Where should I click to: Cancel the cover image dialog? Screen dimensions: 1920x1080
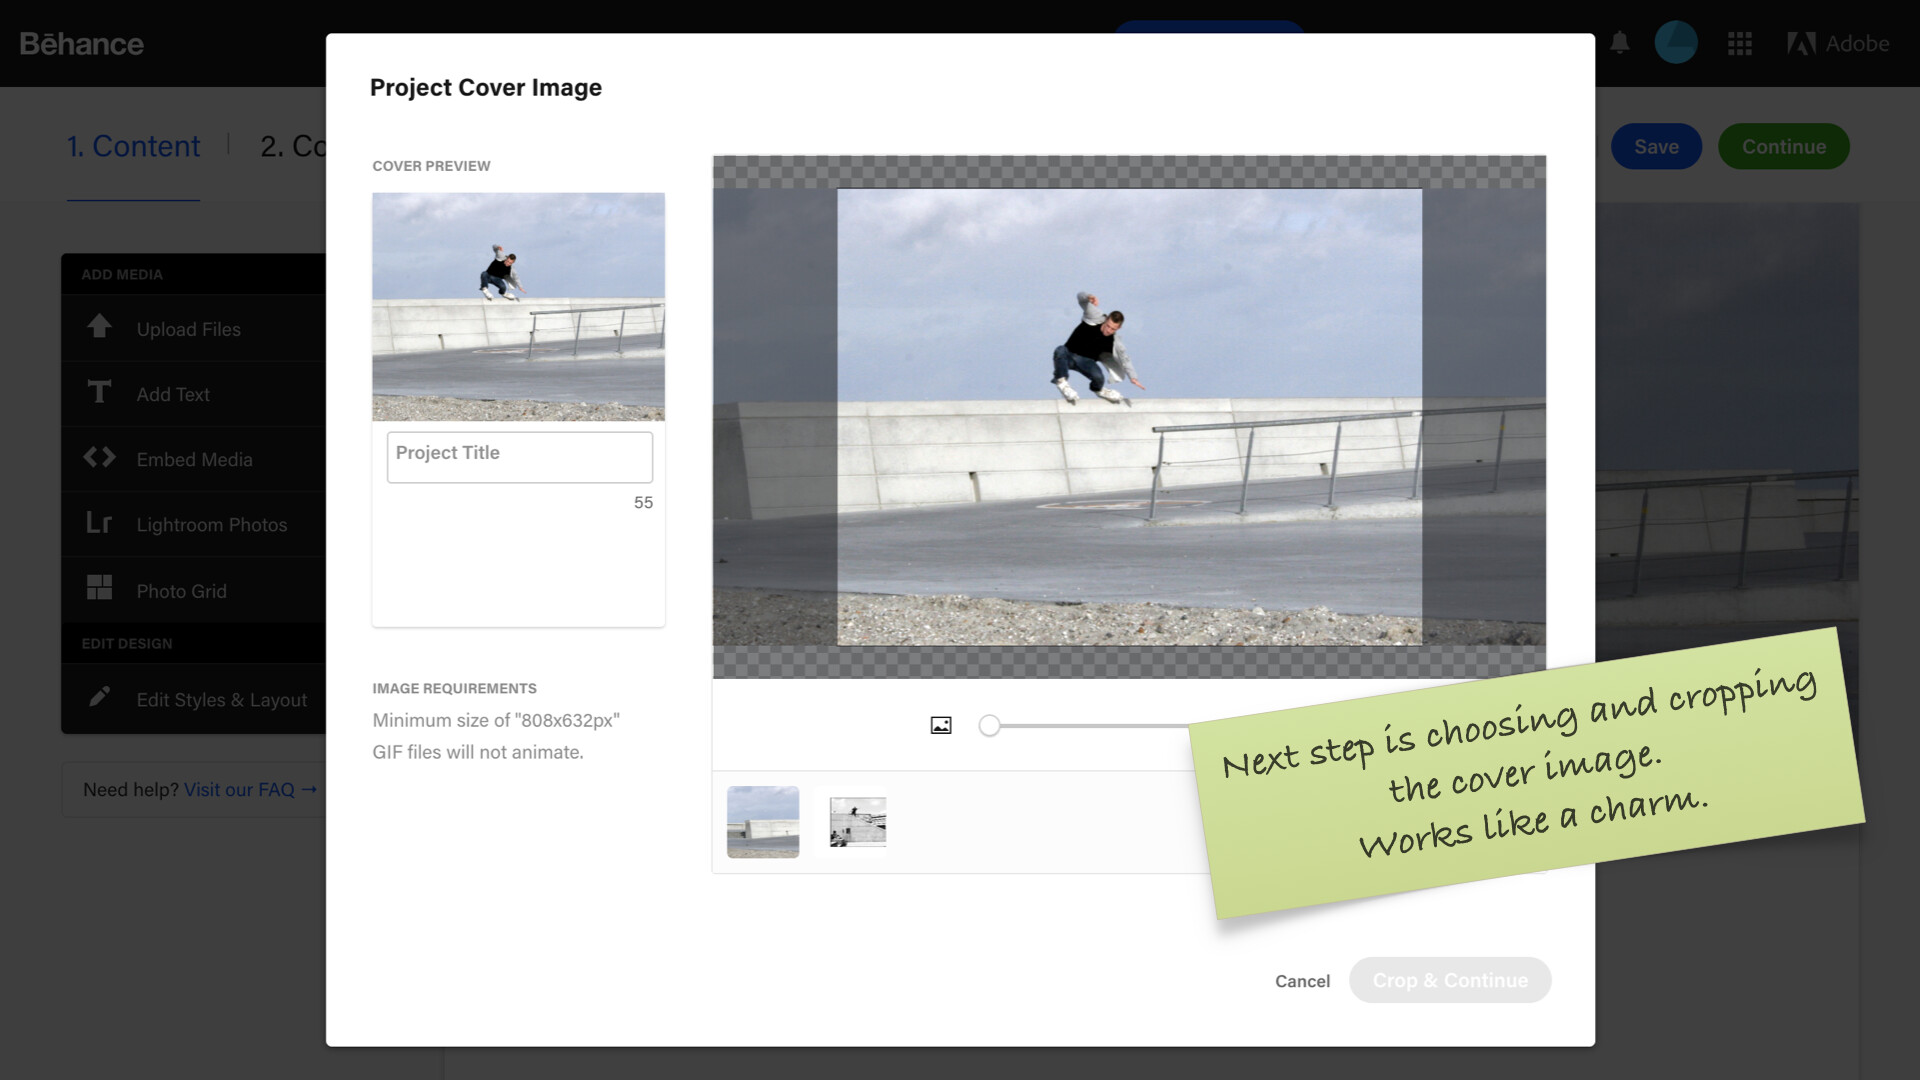(1302, 981)
